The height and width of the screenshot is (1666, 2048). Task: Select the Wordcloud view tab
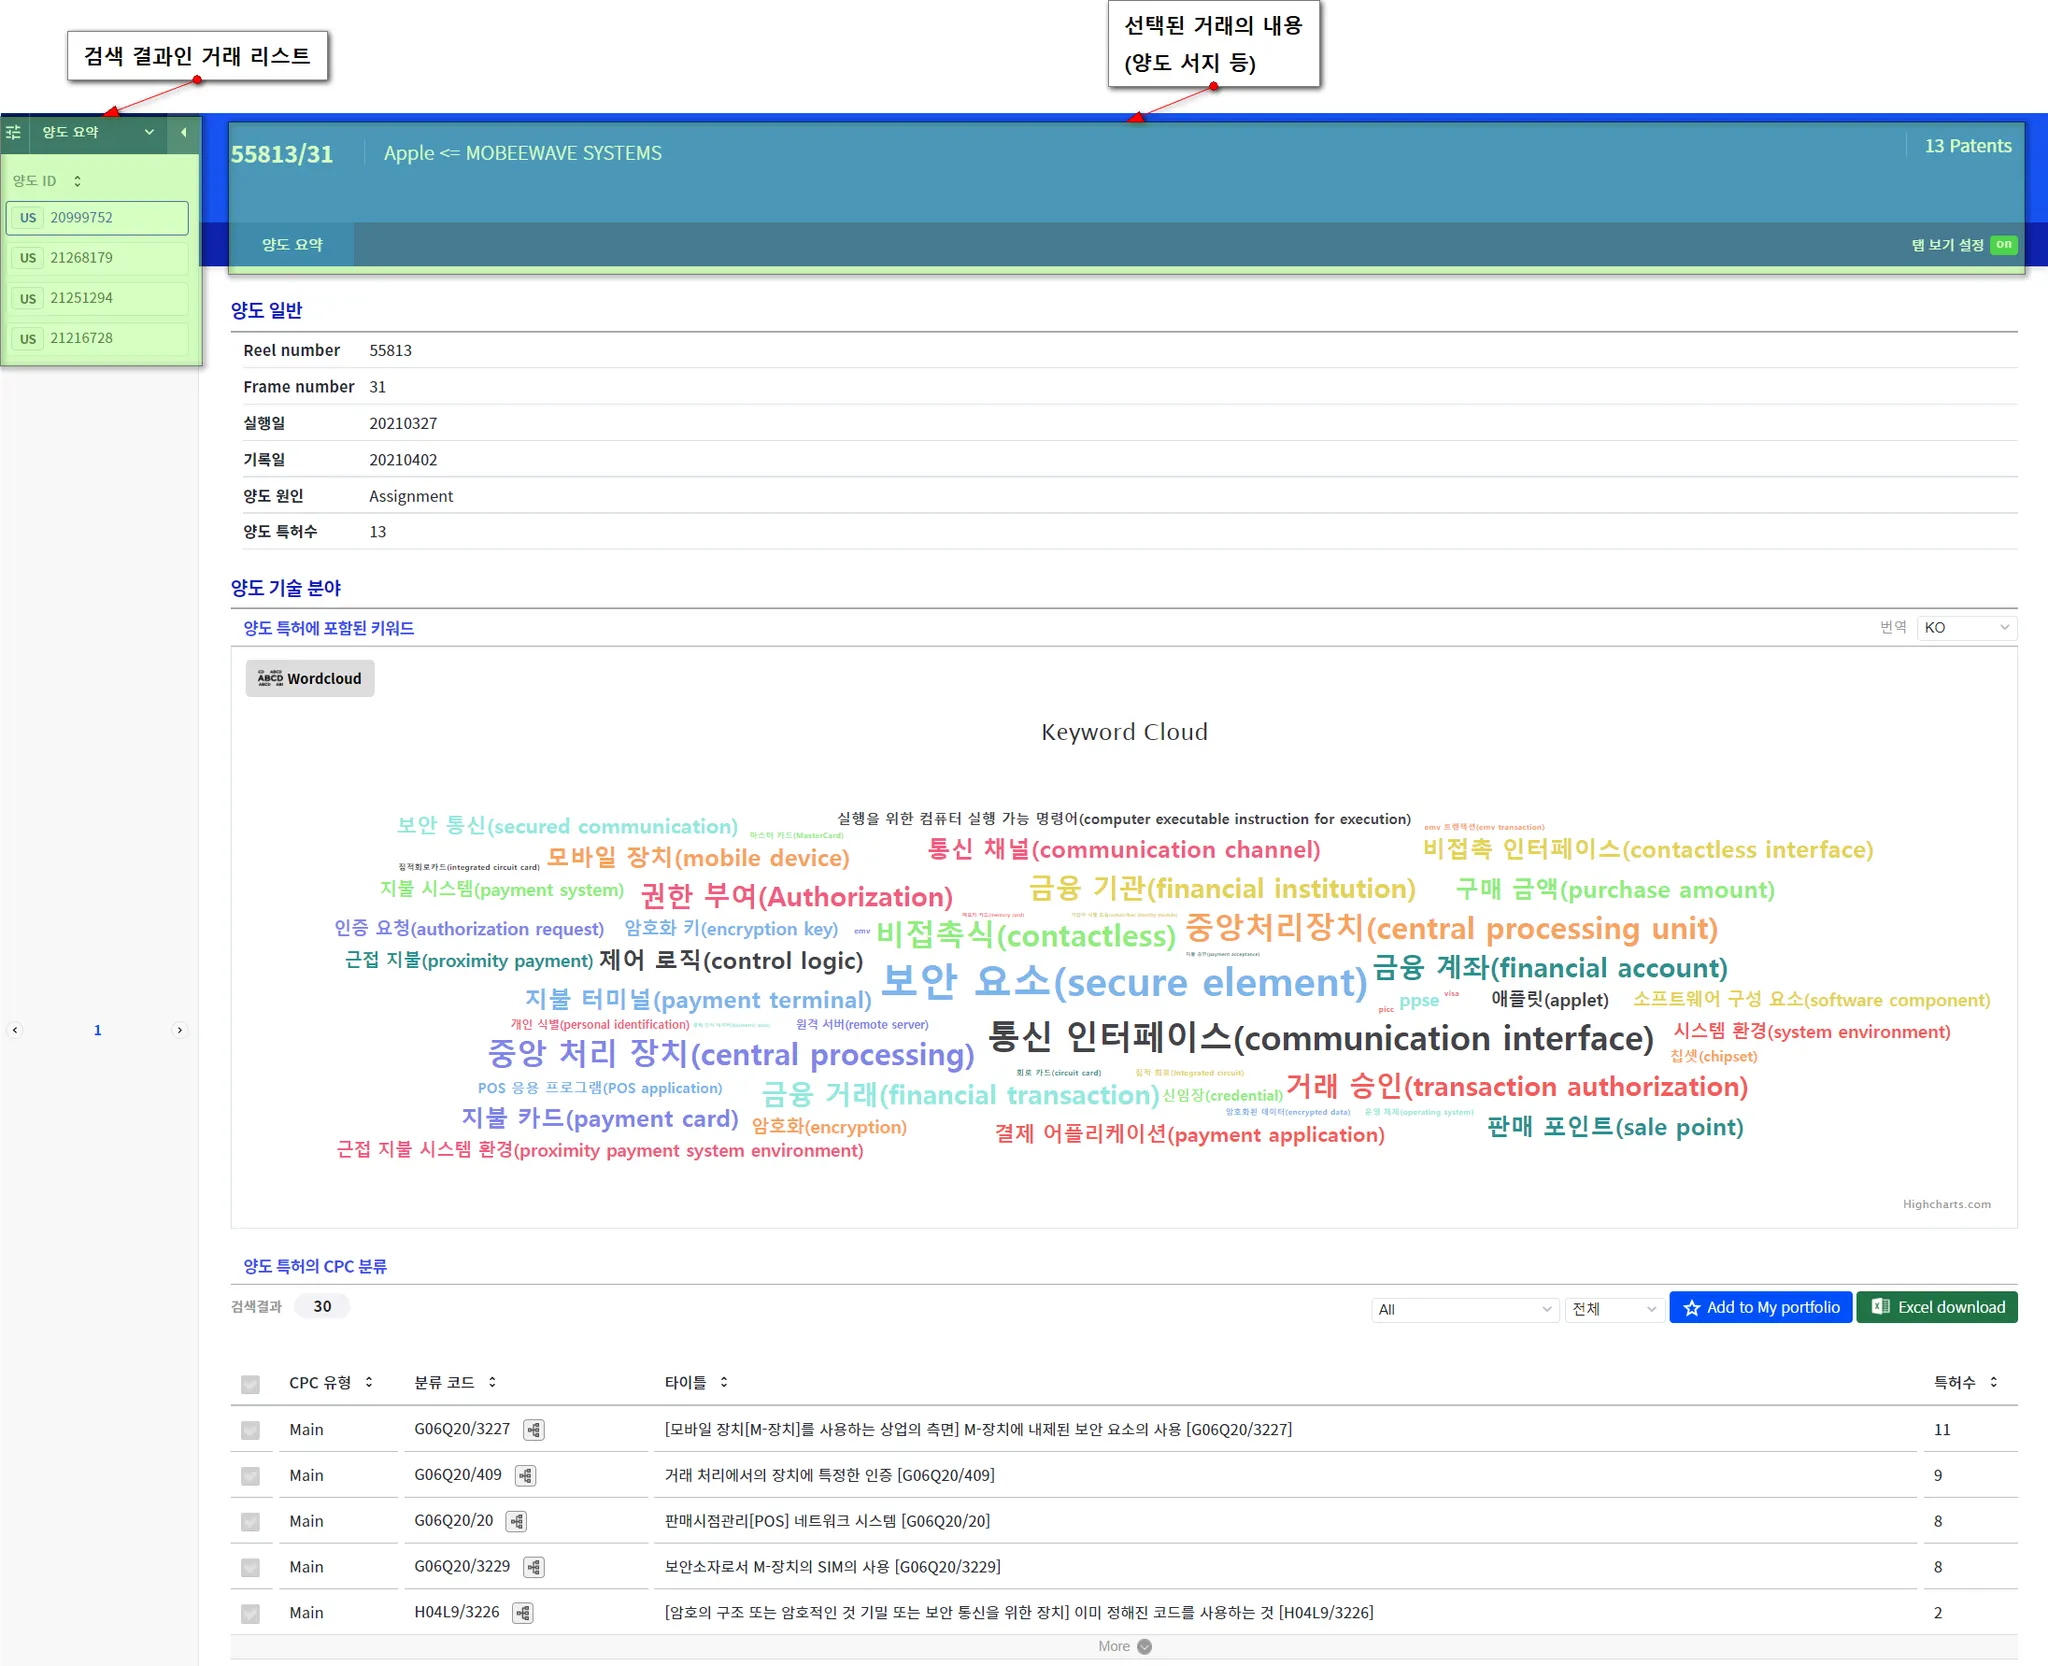tap(310, 679)
